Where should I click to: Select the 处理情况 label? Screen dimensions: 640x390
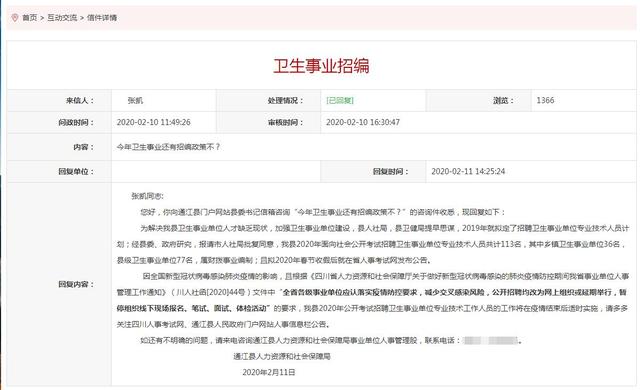[x=285, y=100]
